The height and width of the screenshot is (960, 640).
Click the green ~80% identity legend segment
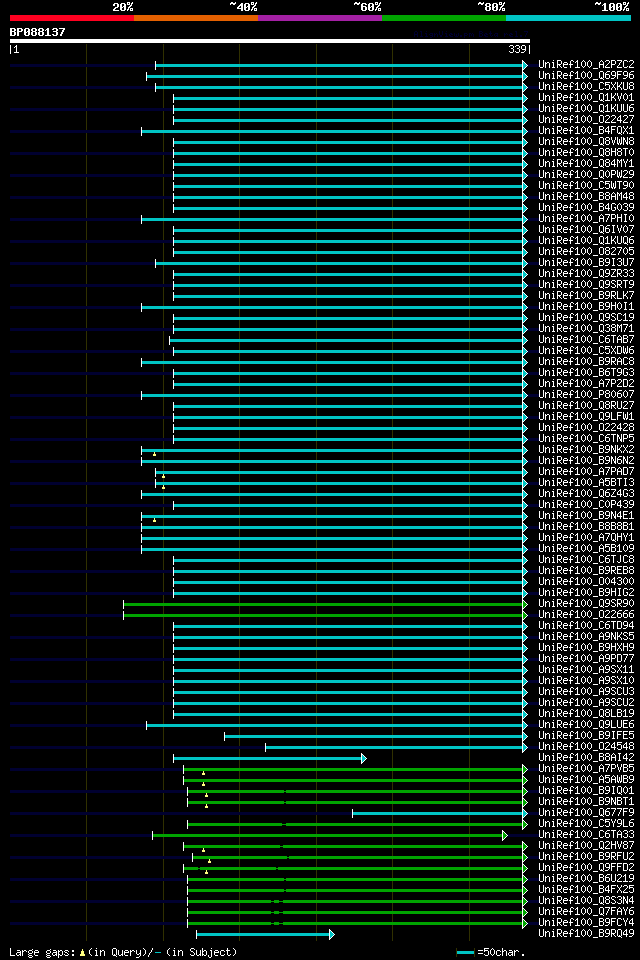444,18
